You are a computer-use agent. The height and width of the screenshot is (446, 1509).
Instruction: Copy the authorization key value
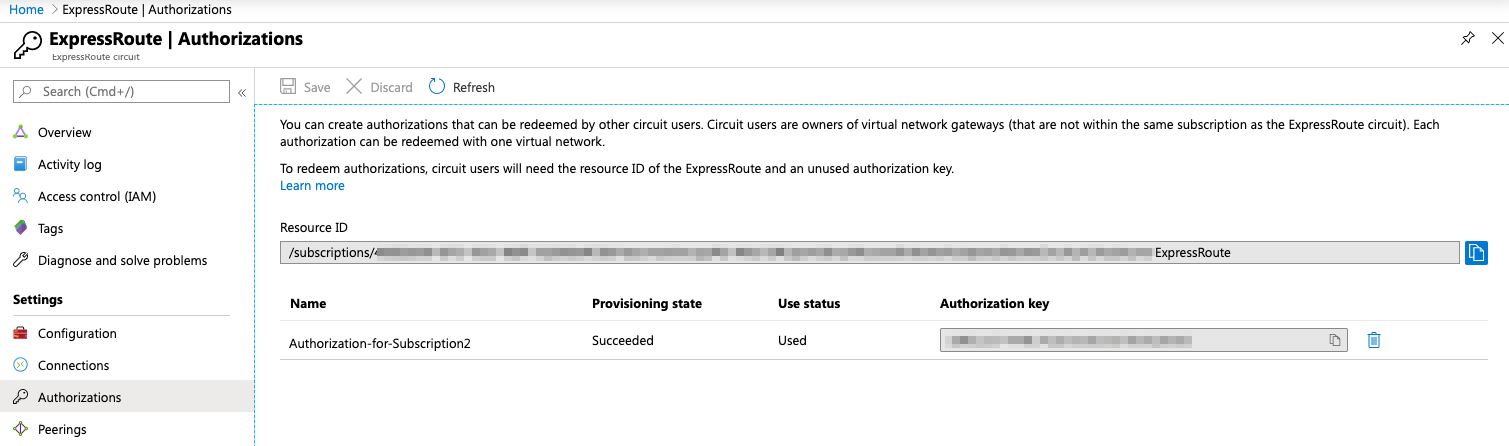click(1334, 340)
